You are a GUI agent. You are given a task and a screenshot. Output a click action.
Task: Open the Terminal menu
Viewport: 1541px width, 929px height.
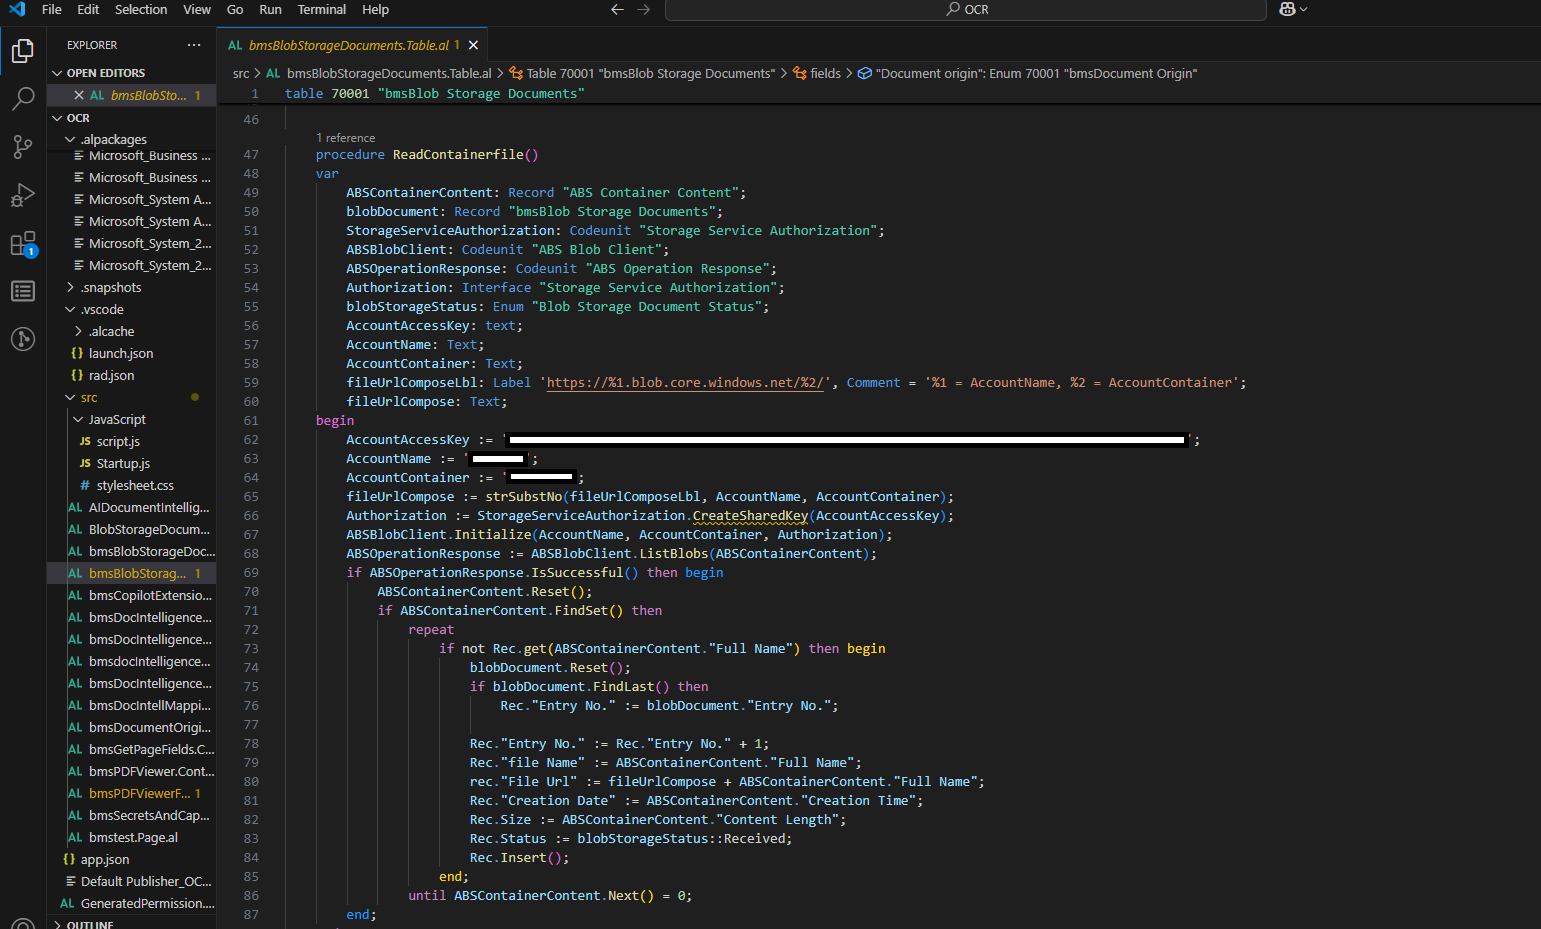[321, 10]
